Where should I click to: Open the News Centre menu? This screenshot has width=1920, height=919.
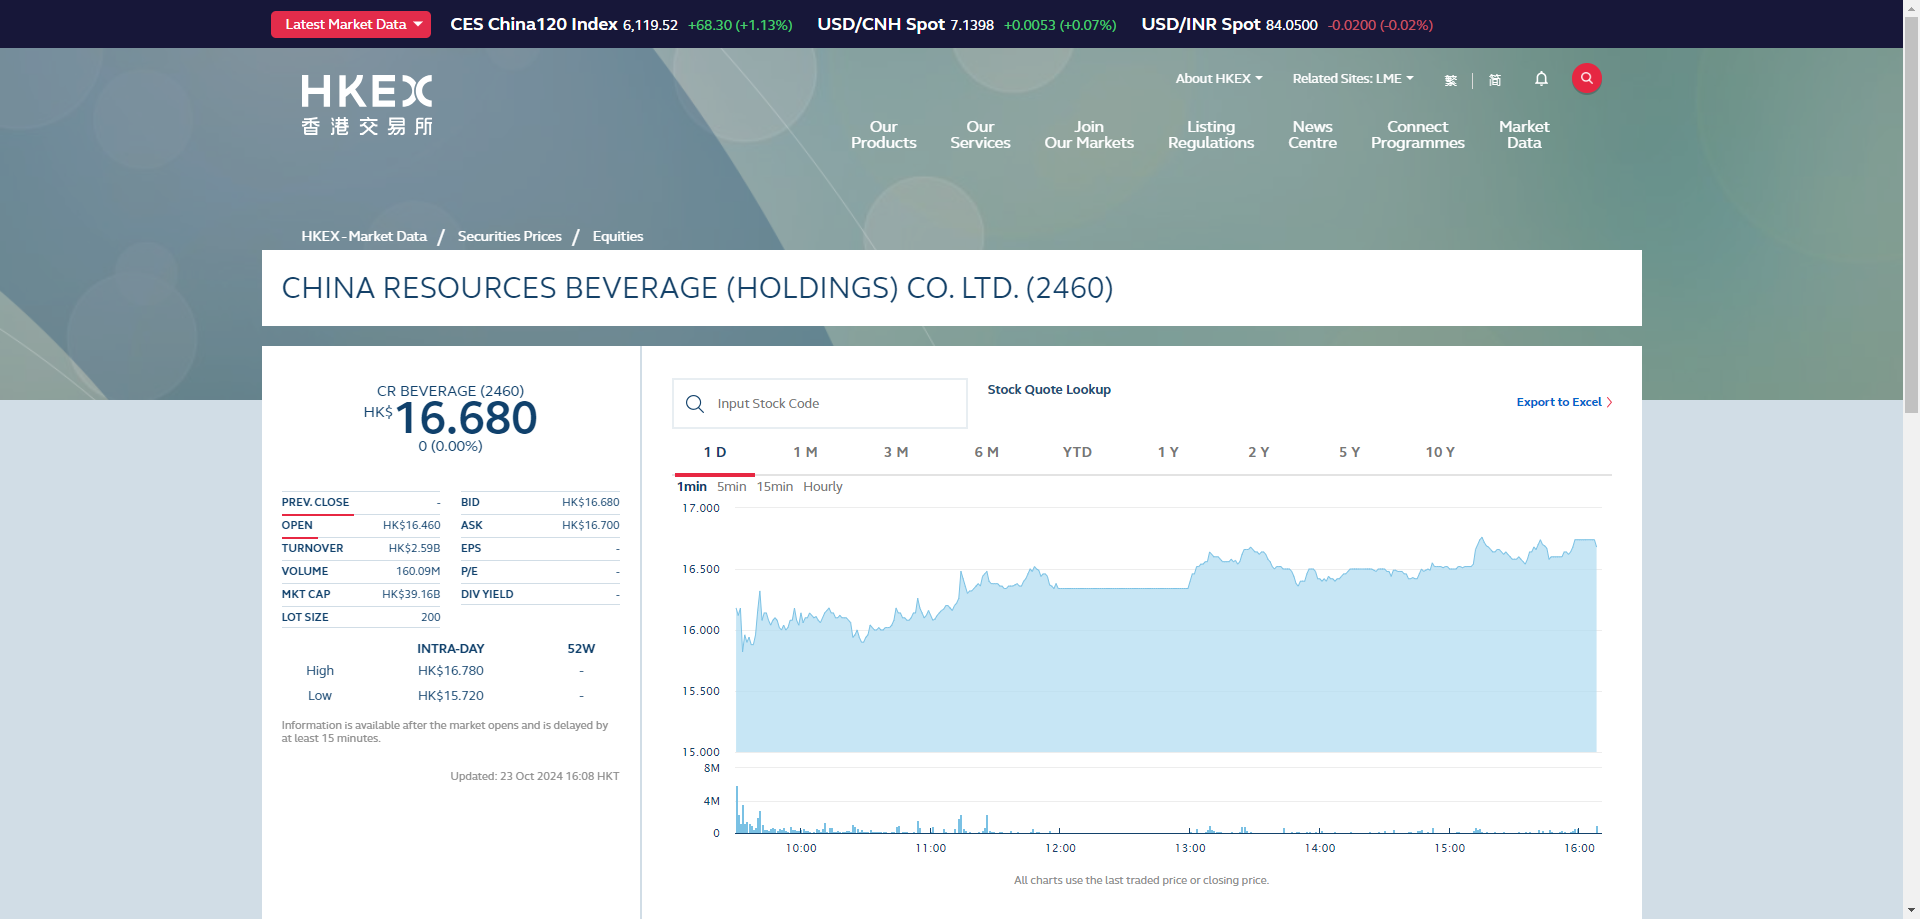point(1312,135)
